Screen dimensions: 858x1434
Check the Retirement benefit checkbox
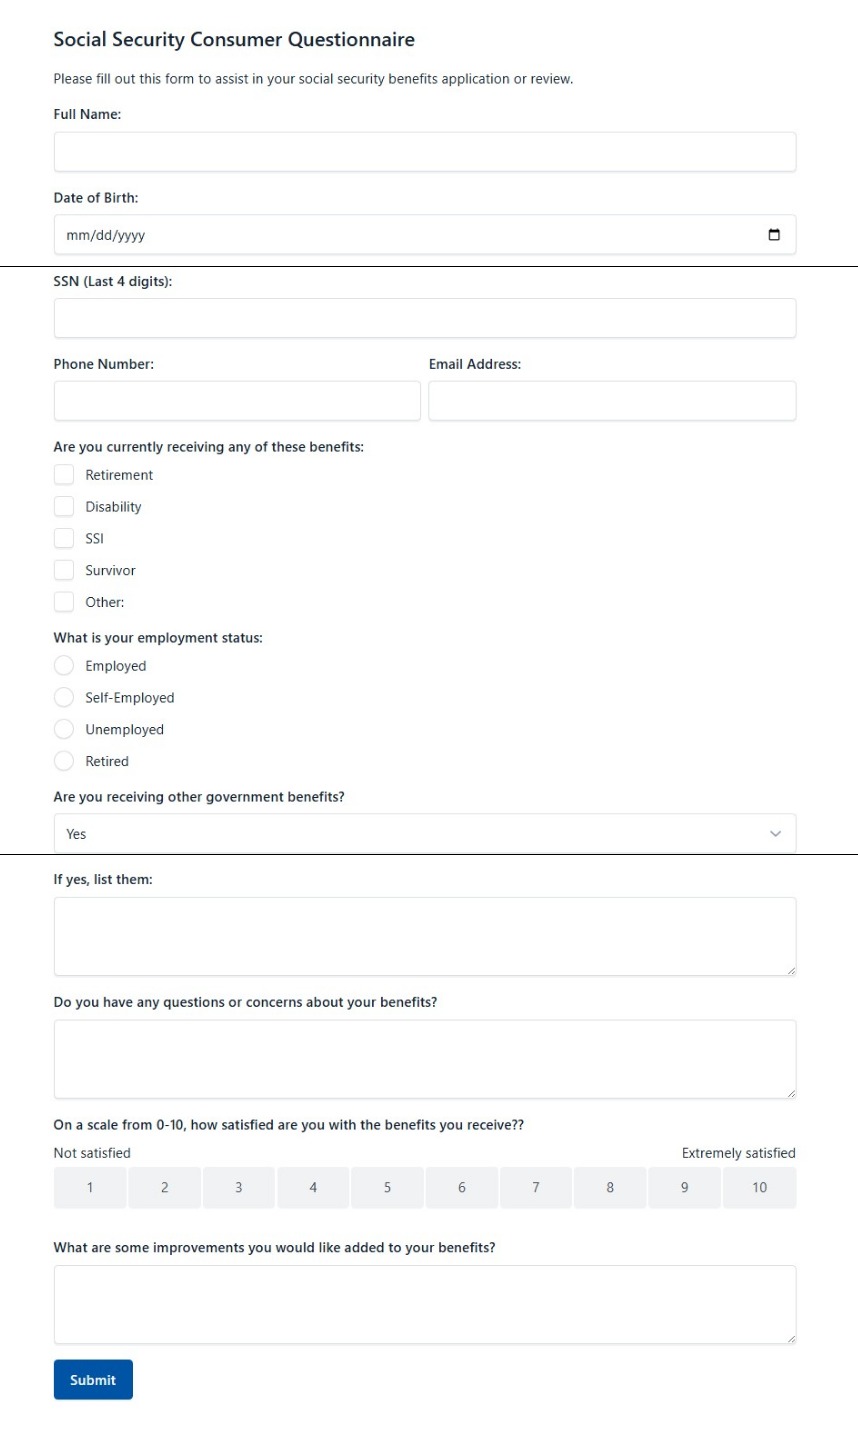[63, 474]
